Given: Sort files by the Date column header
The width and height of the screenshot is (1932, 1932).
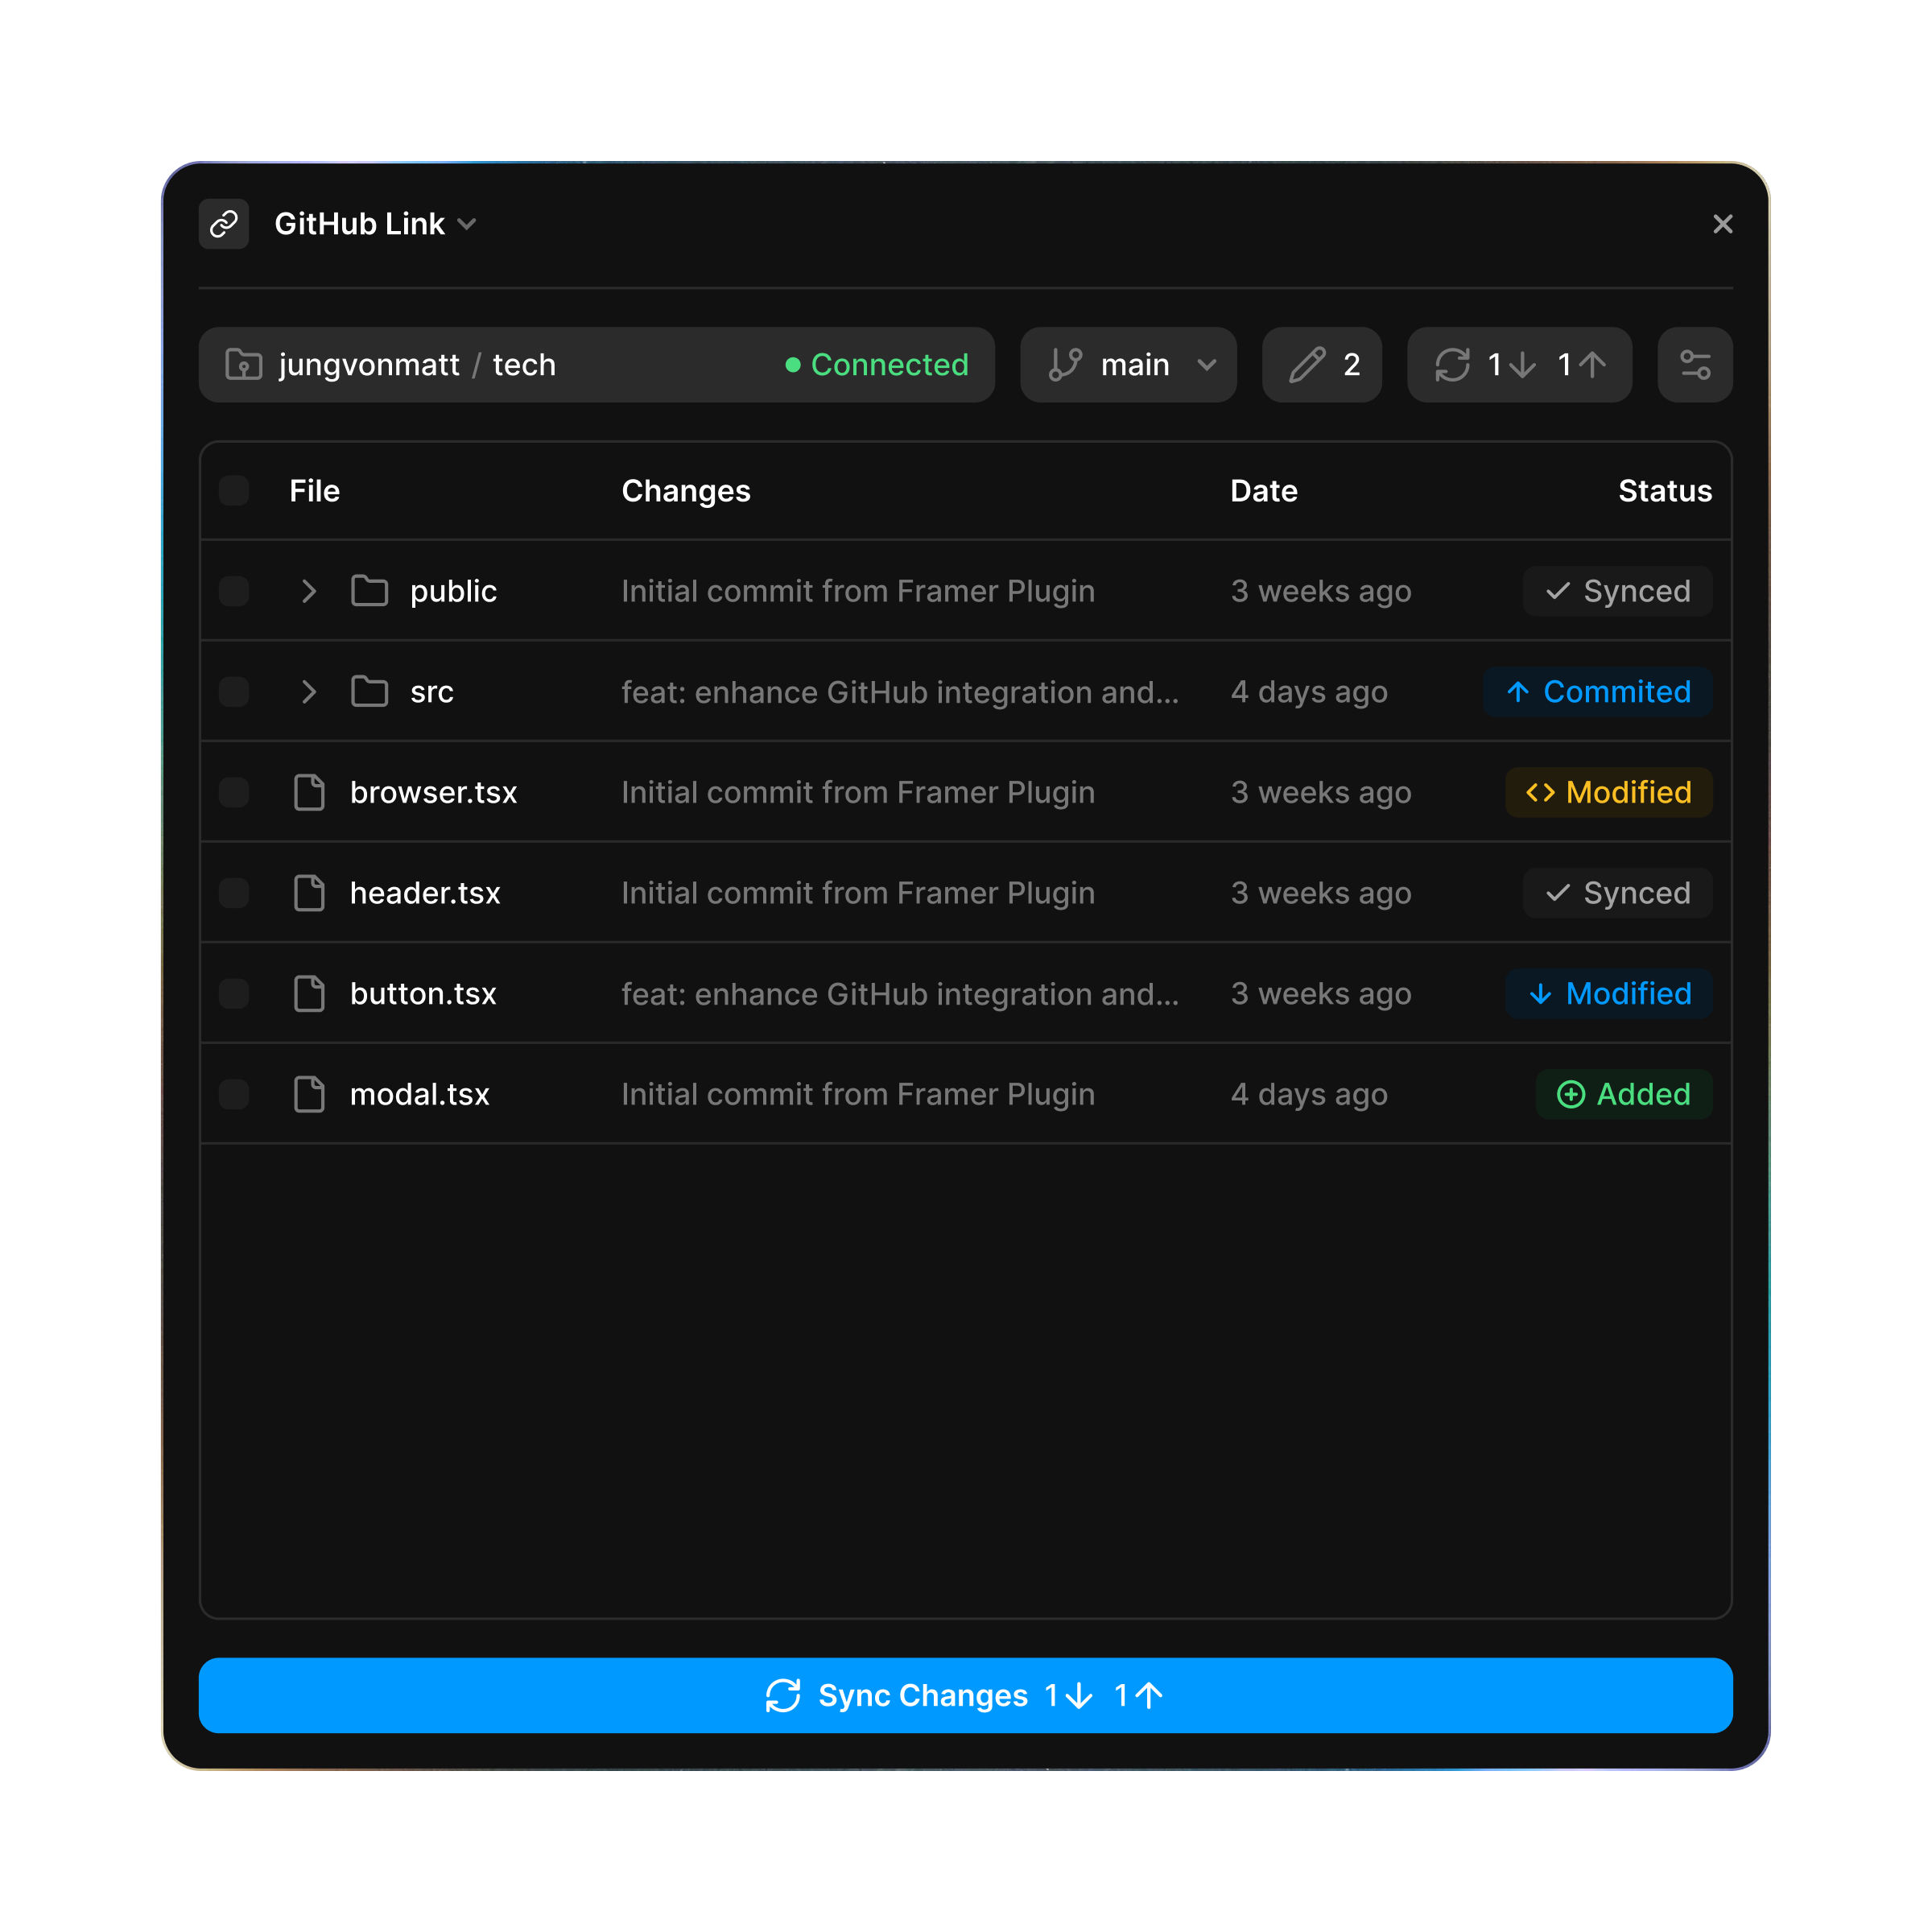Looking at the screenshot, I should [x=1263, y=490].
